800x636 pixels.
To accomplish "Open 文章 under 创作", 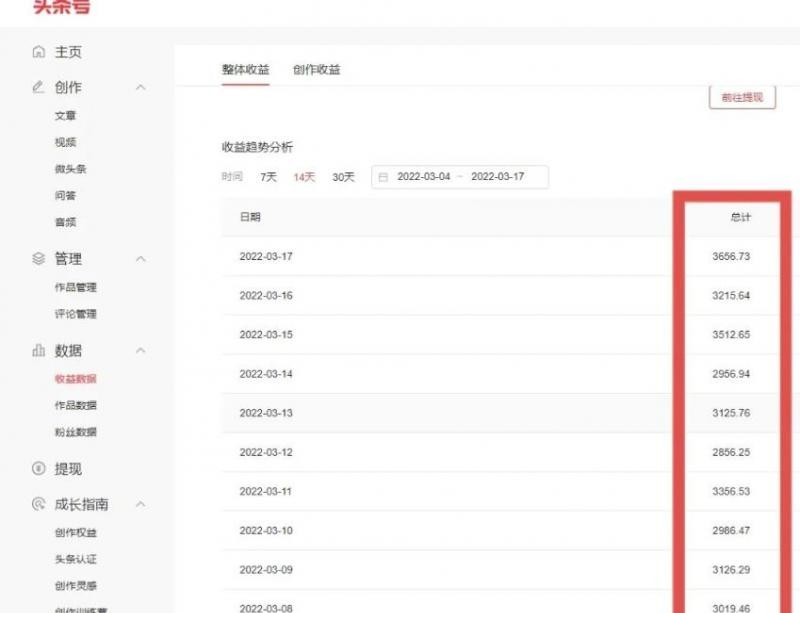I will pos(65,116).
